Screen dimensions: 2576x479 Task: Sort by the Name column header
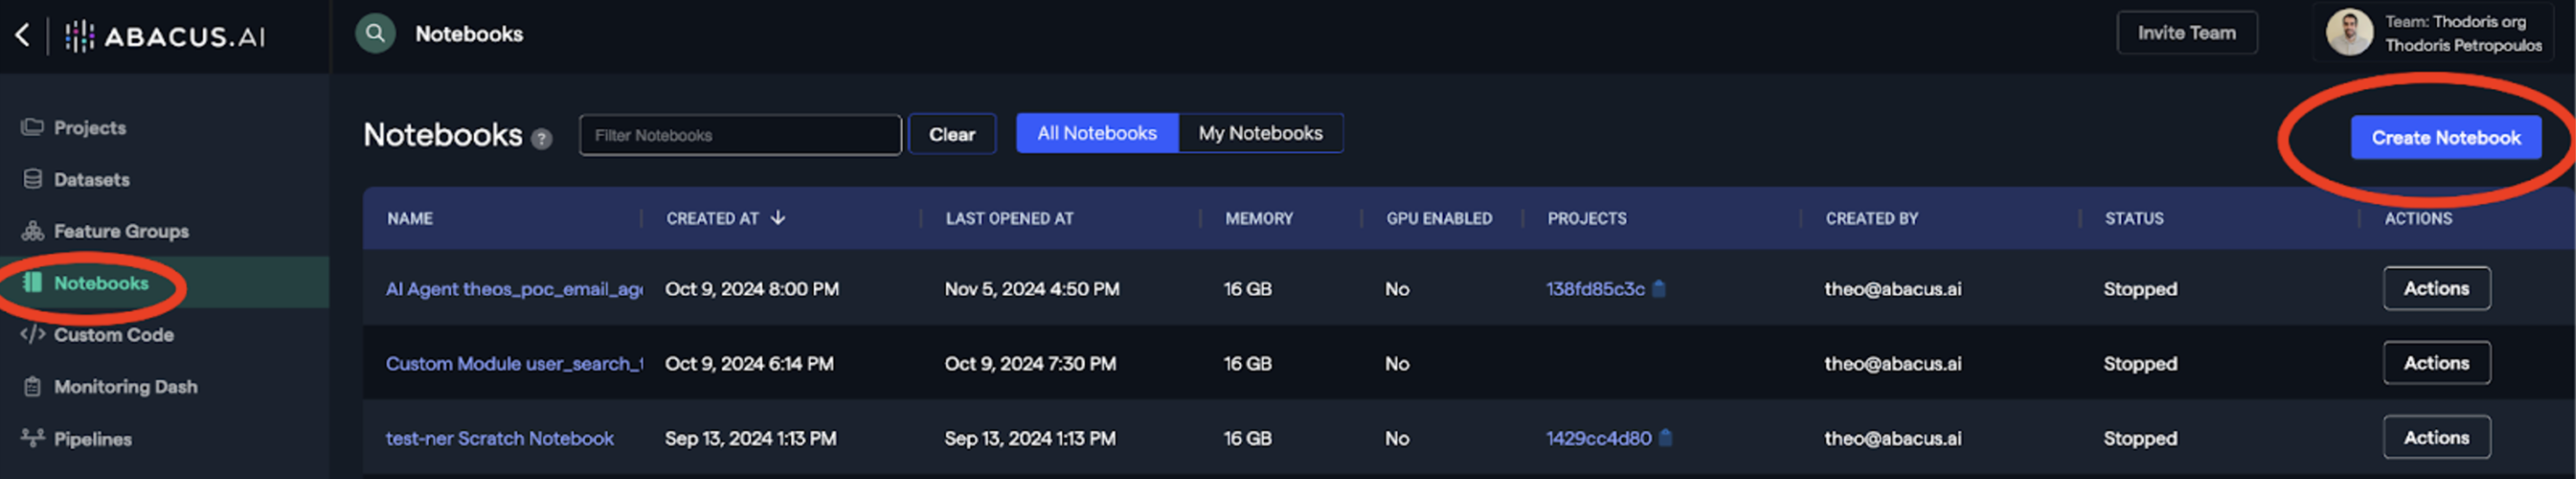[410, 218]
